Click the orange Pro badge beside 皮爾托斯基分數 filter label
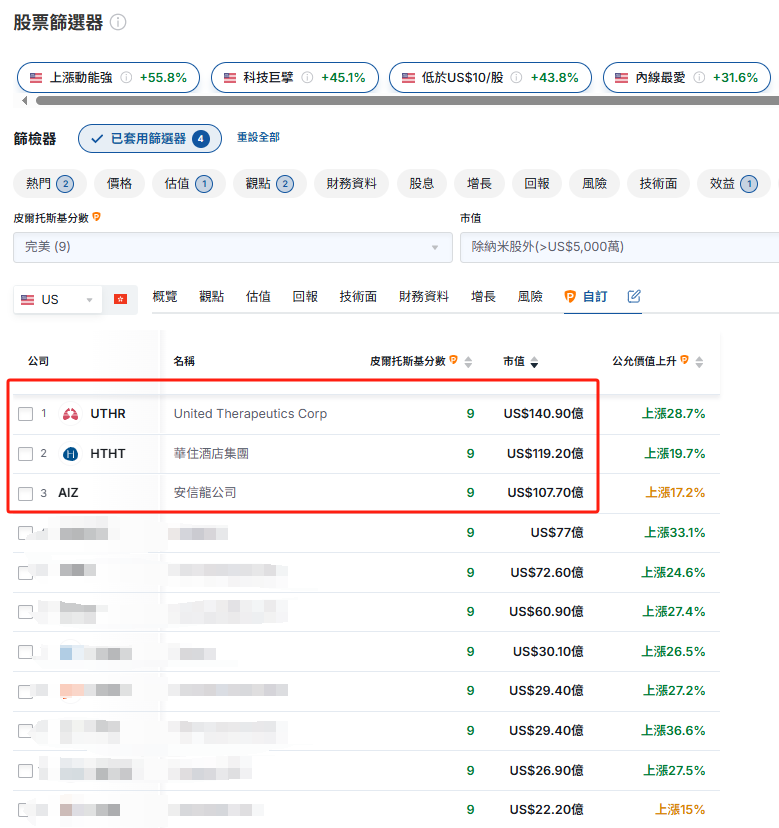The height and width of the screenshot is (828, 779). [x=96, y=217]
